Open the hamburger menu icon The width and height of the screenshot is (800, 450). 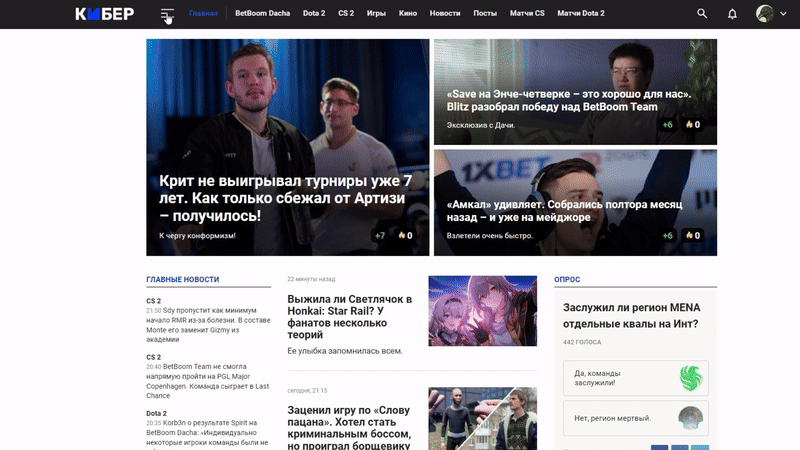167,14
